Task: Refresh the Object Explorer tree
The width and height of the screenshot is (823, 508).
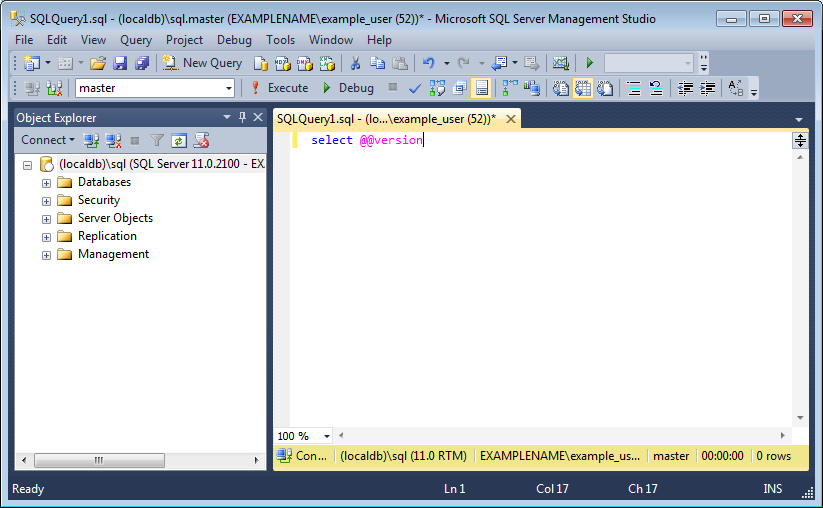Action: tap(179, 141)
